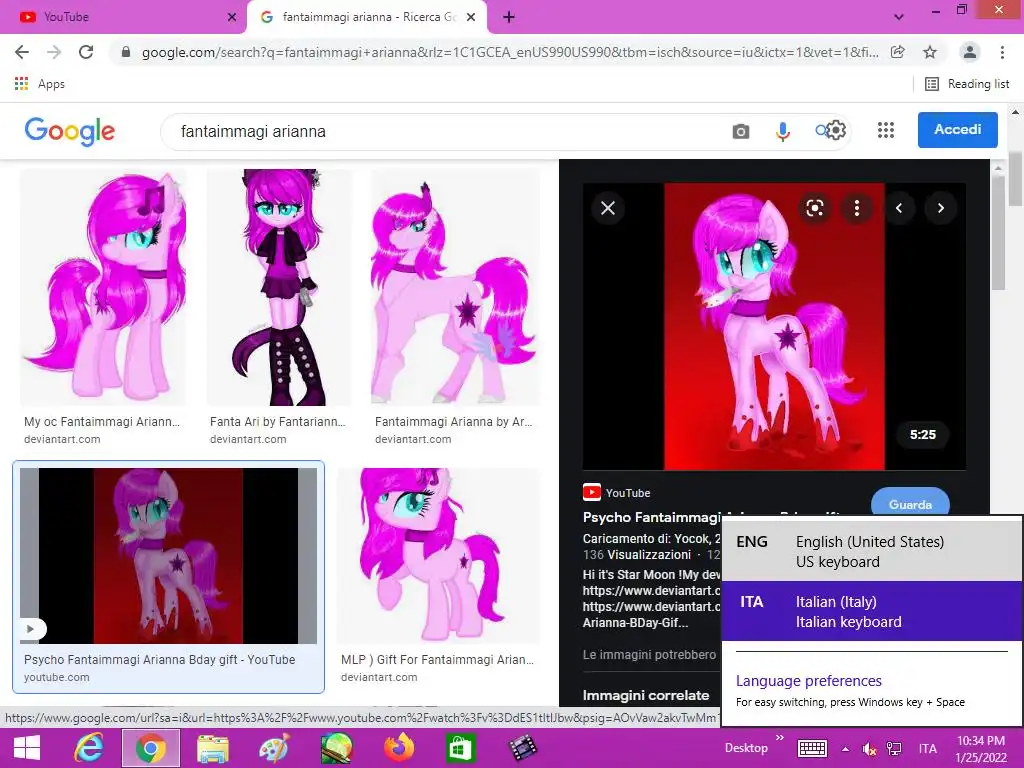Open preview options three-dot menu

point(857,208)
